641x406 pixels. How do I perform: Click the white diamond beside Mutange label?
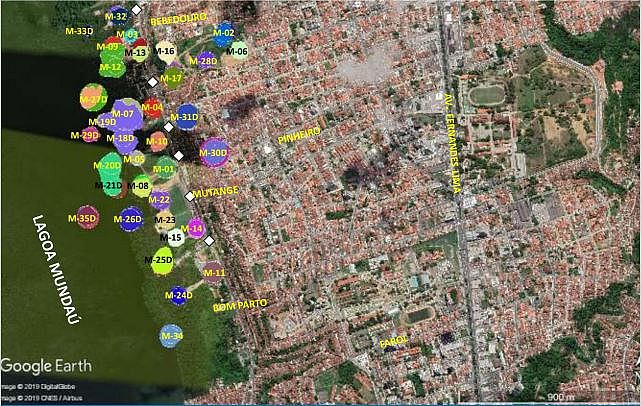click(x=188, y=196)
